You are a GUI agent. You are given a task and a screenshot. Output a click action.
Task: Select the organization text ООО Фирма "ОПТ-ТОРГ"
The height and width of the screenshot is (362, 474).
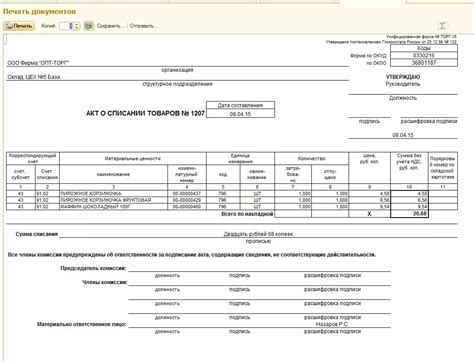[x=38, y=63]
